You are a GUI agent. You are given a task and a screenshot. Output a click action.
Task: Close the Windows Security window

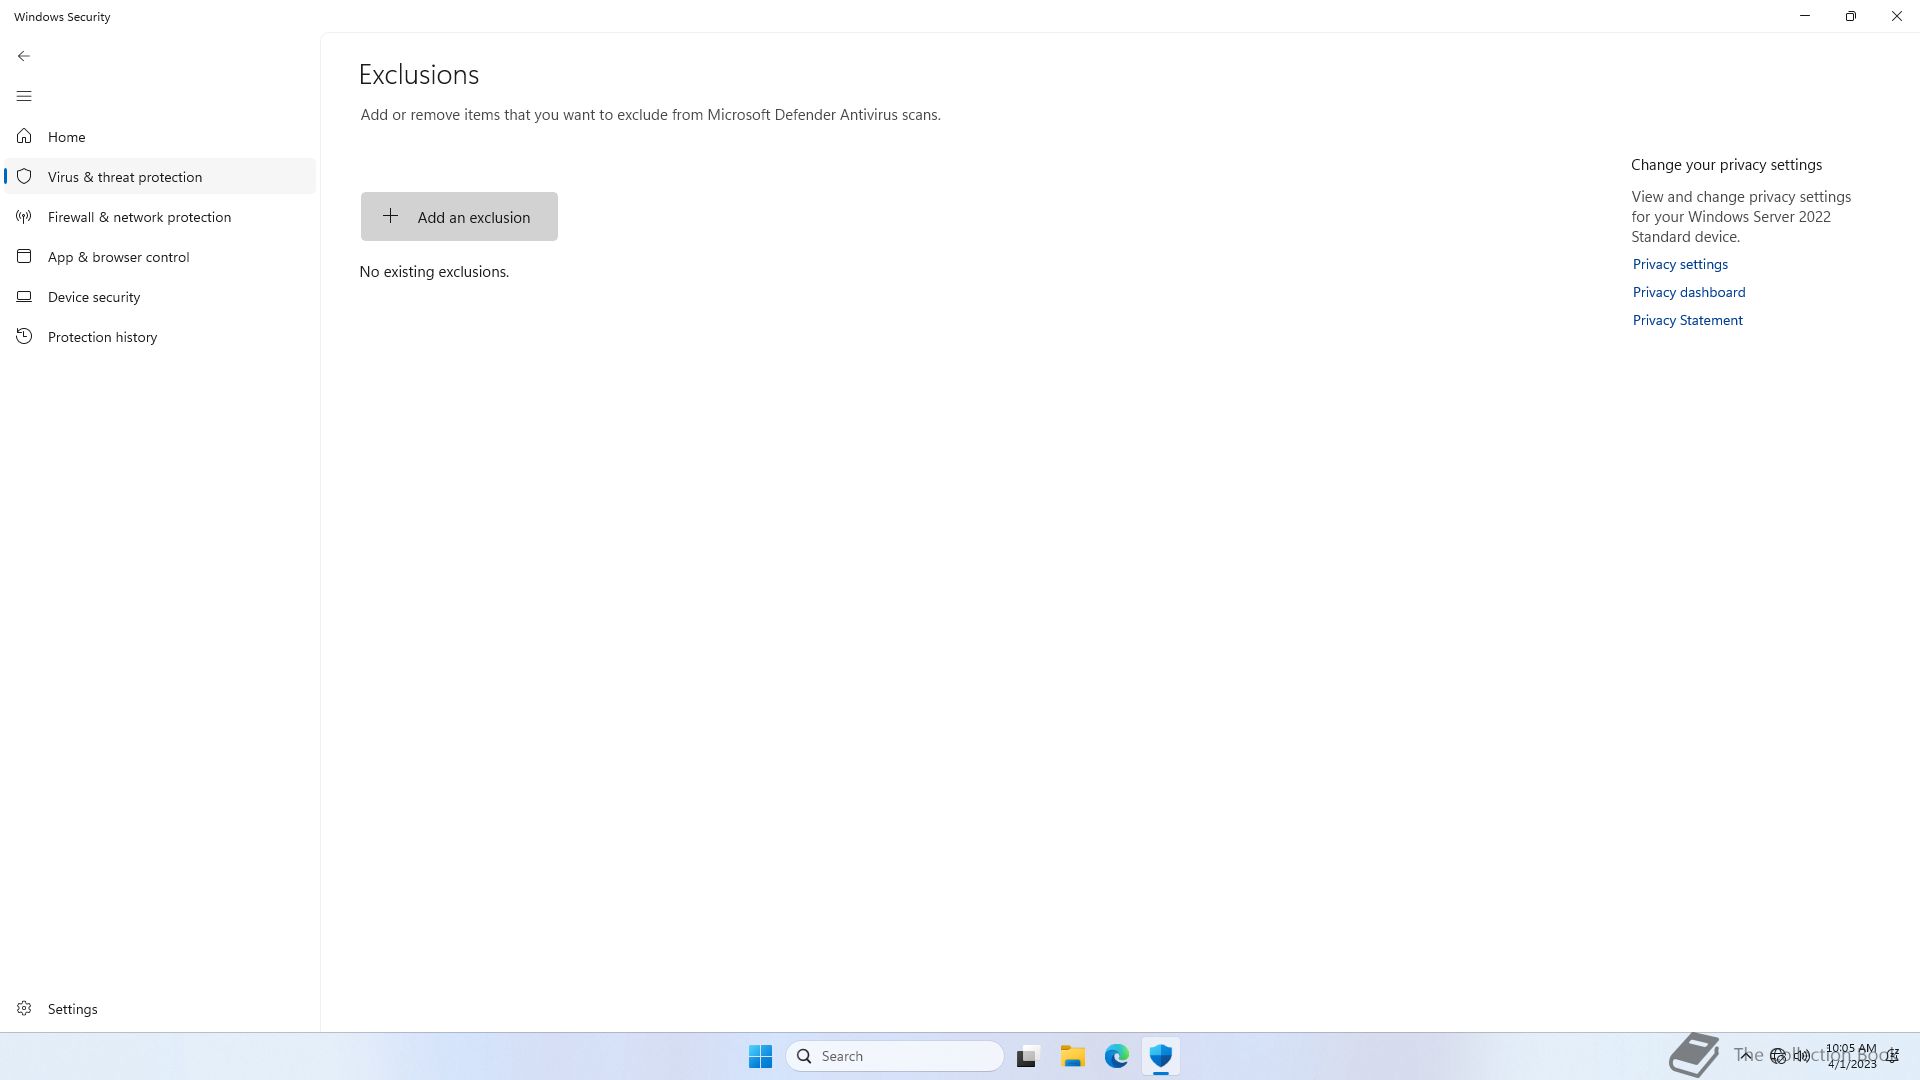(1897, 16)
